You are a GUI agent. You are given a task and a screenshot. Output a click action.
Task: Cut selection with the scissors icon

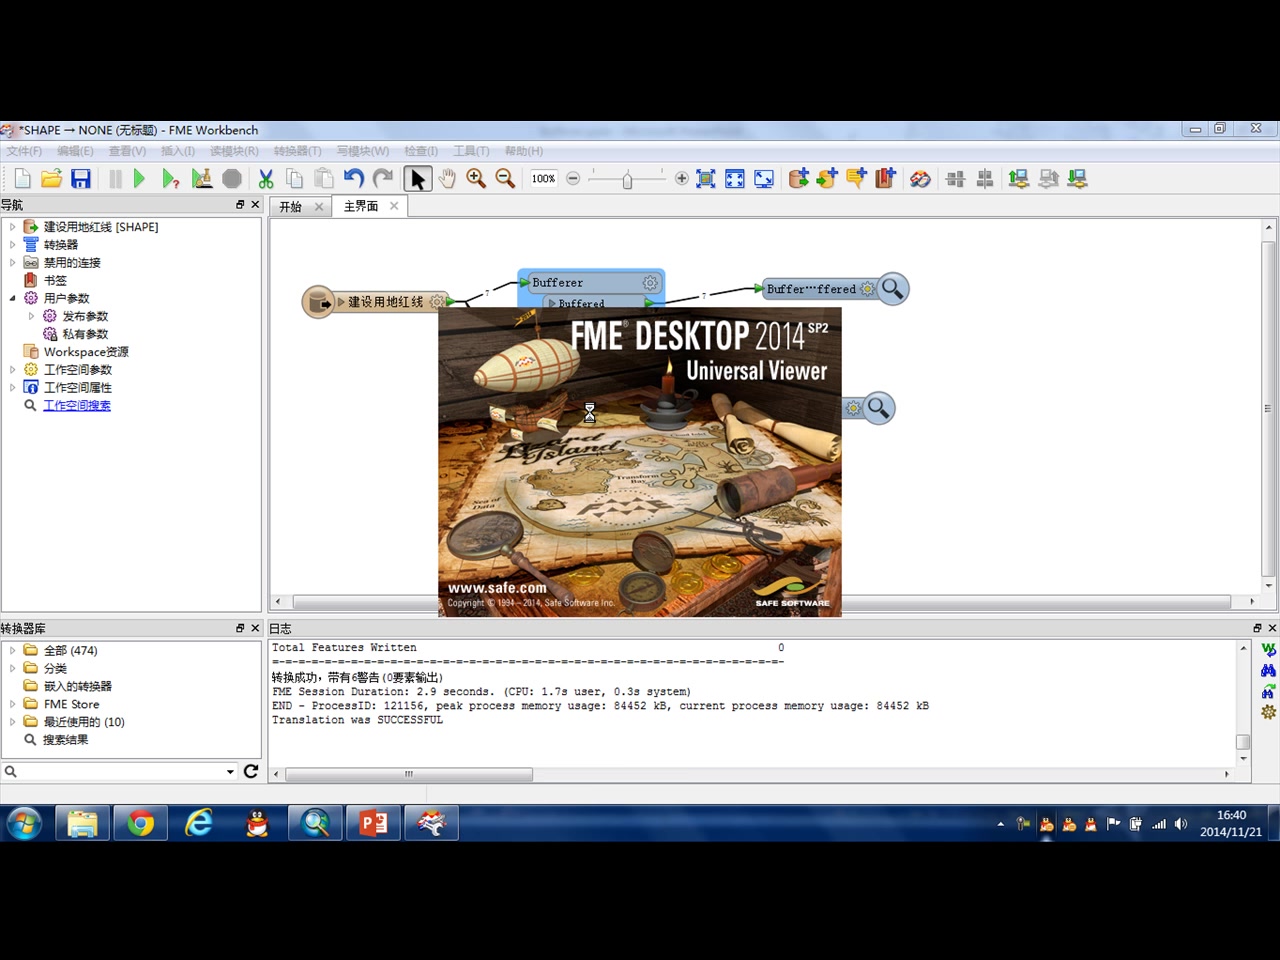coord(265,178)
